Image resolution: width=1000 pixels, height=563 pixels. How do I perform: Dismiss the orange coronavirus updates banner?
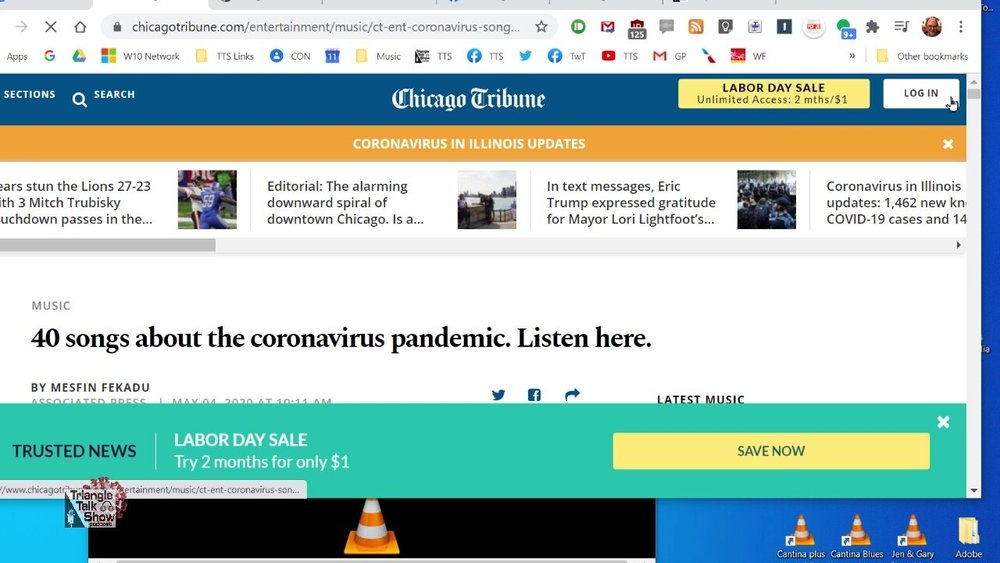[948, 144]
